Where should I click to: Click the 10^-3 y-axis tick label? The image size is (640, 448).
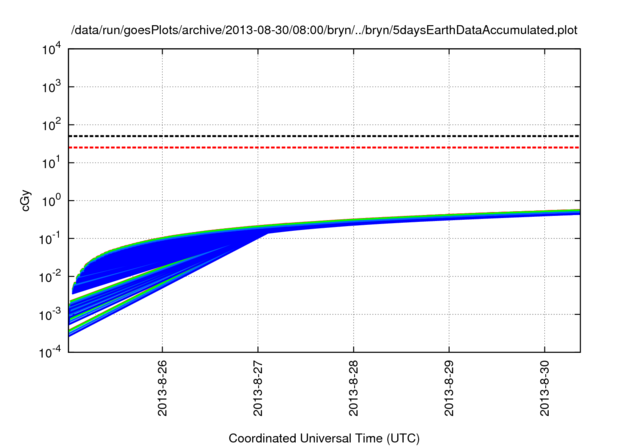point(51,315)
